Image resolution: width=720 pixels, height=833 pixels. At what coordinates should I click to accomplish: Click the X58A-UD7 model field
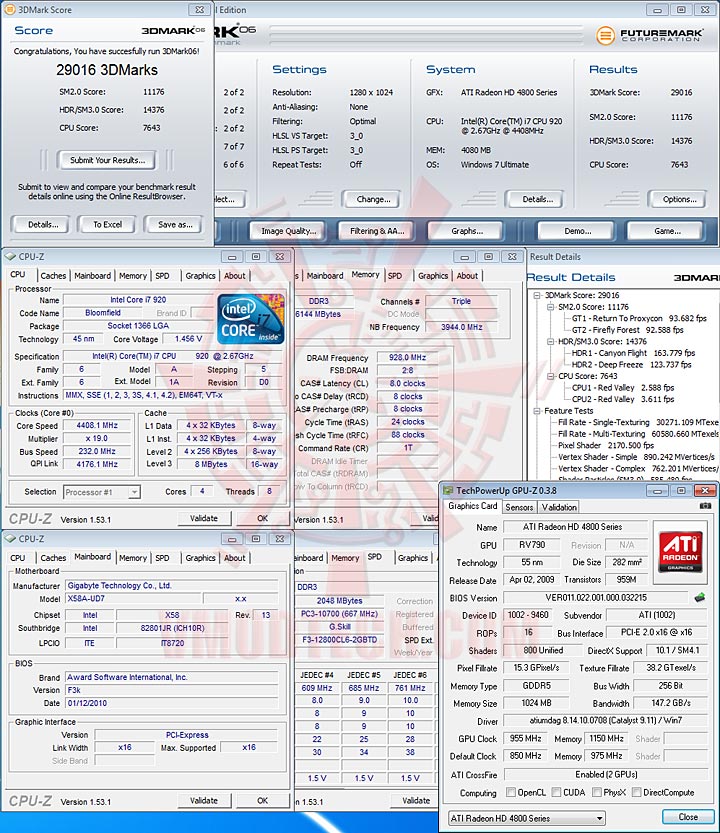coord(132,599)
